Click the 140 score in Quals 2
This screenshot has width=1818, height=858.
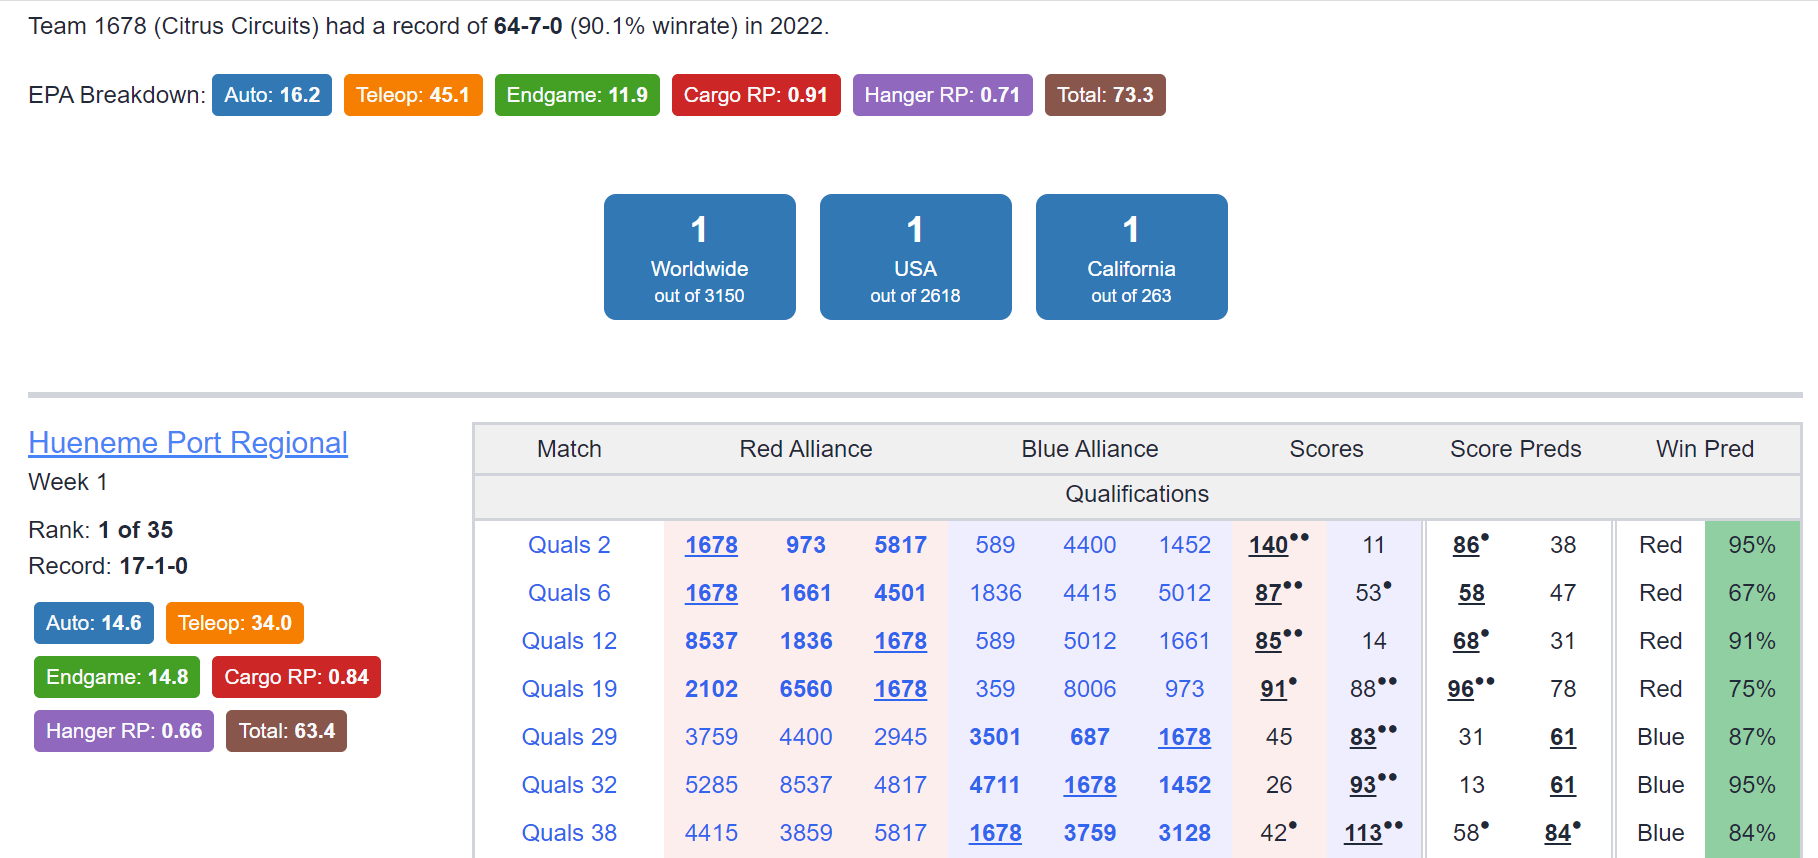1268,545
